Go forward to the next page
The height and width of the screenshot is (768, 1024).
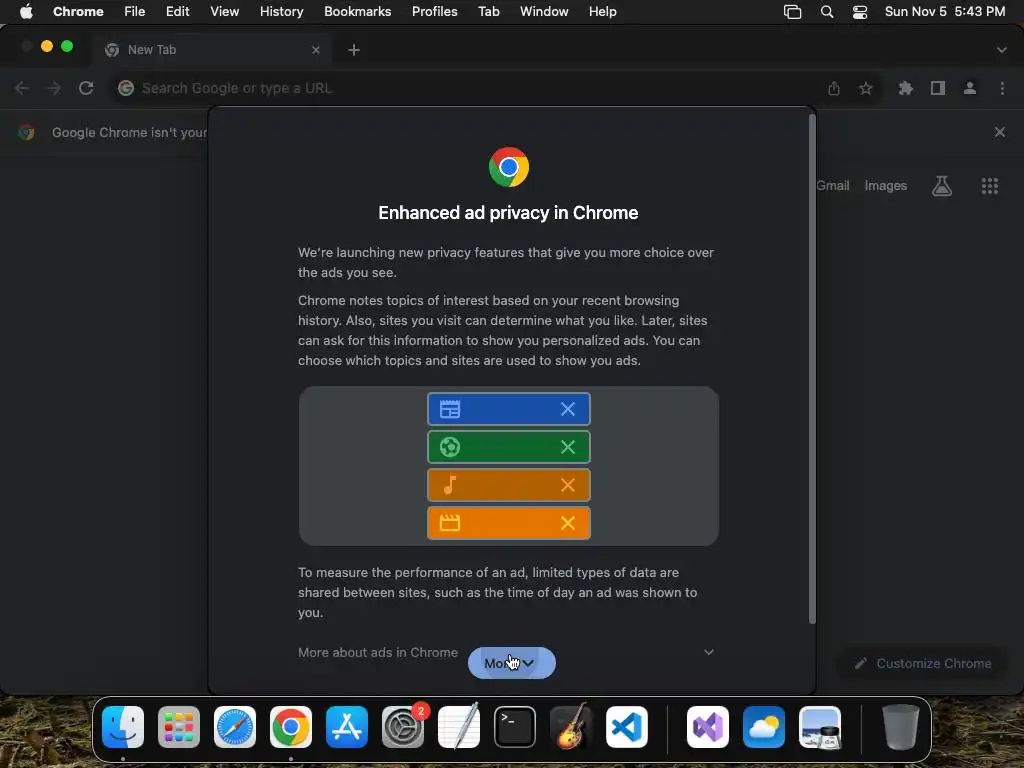click(54, 88)
